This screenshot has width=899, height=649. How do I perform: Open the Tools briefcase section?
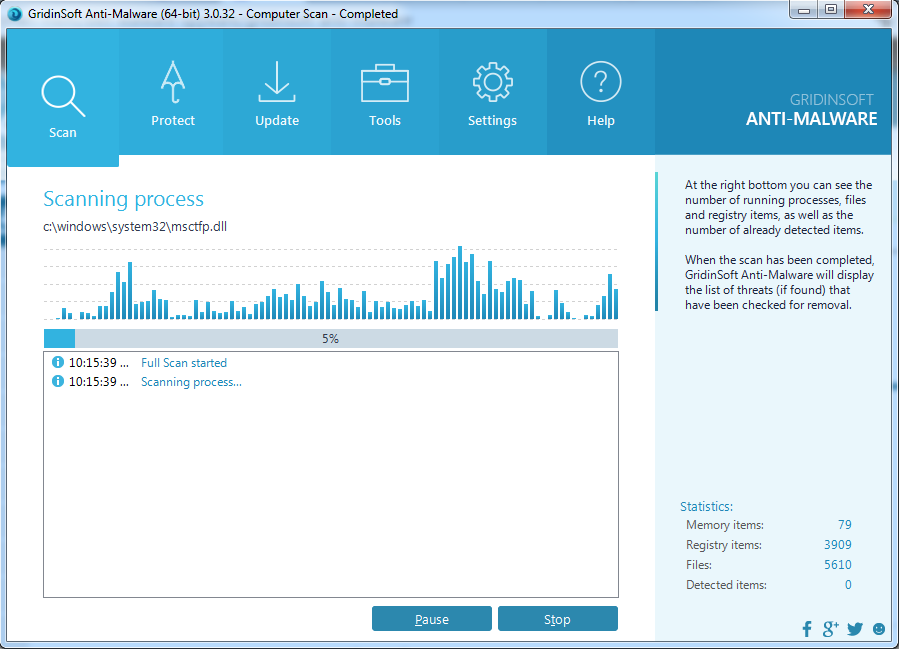[384, 84]
